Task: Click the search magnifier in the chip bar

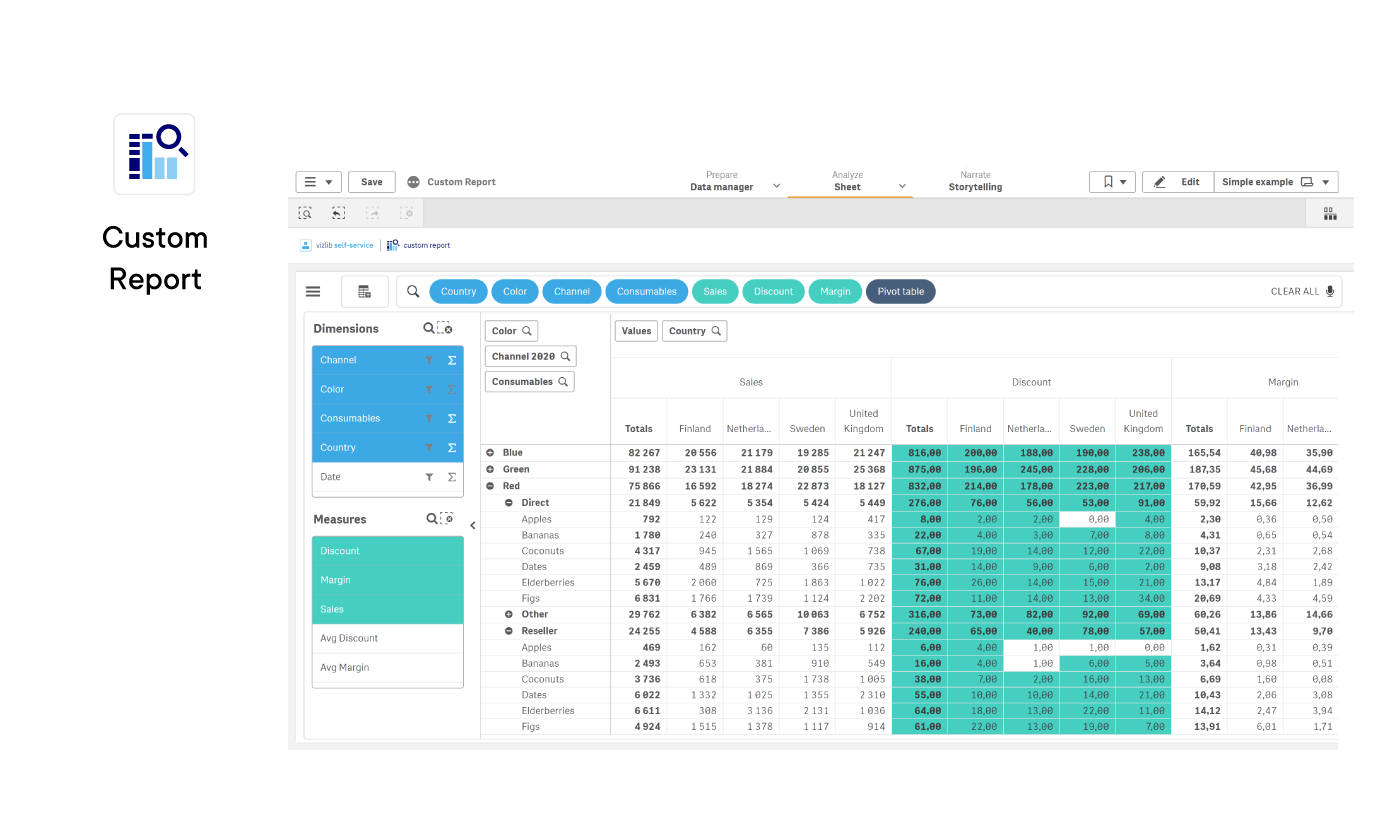Action: click(413, 291)
